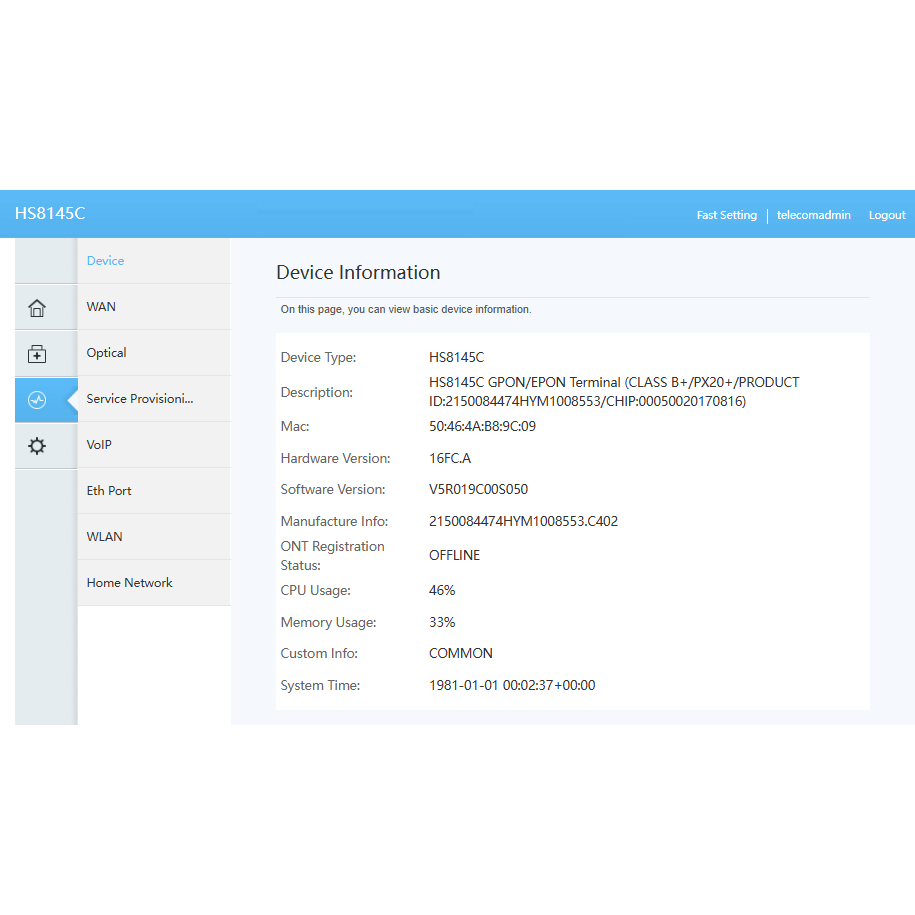Open the Eth Port page

click(x=109, y=491)
